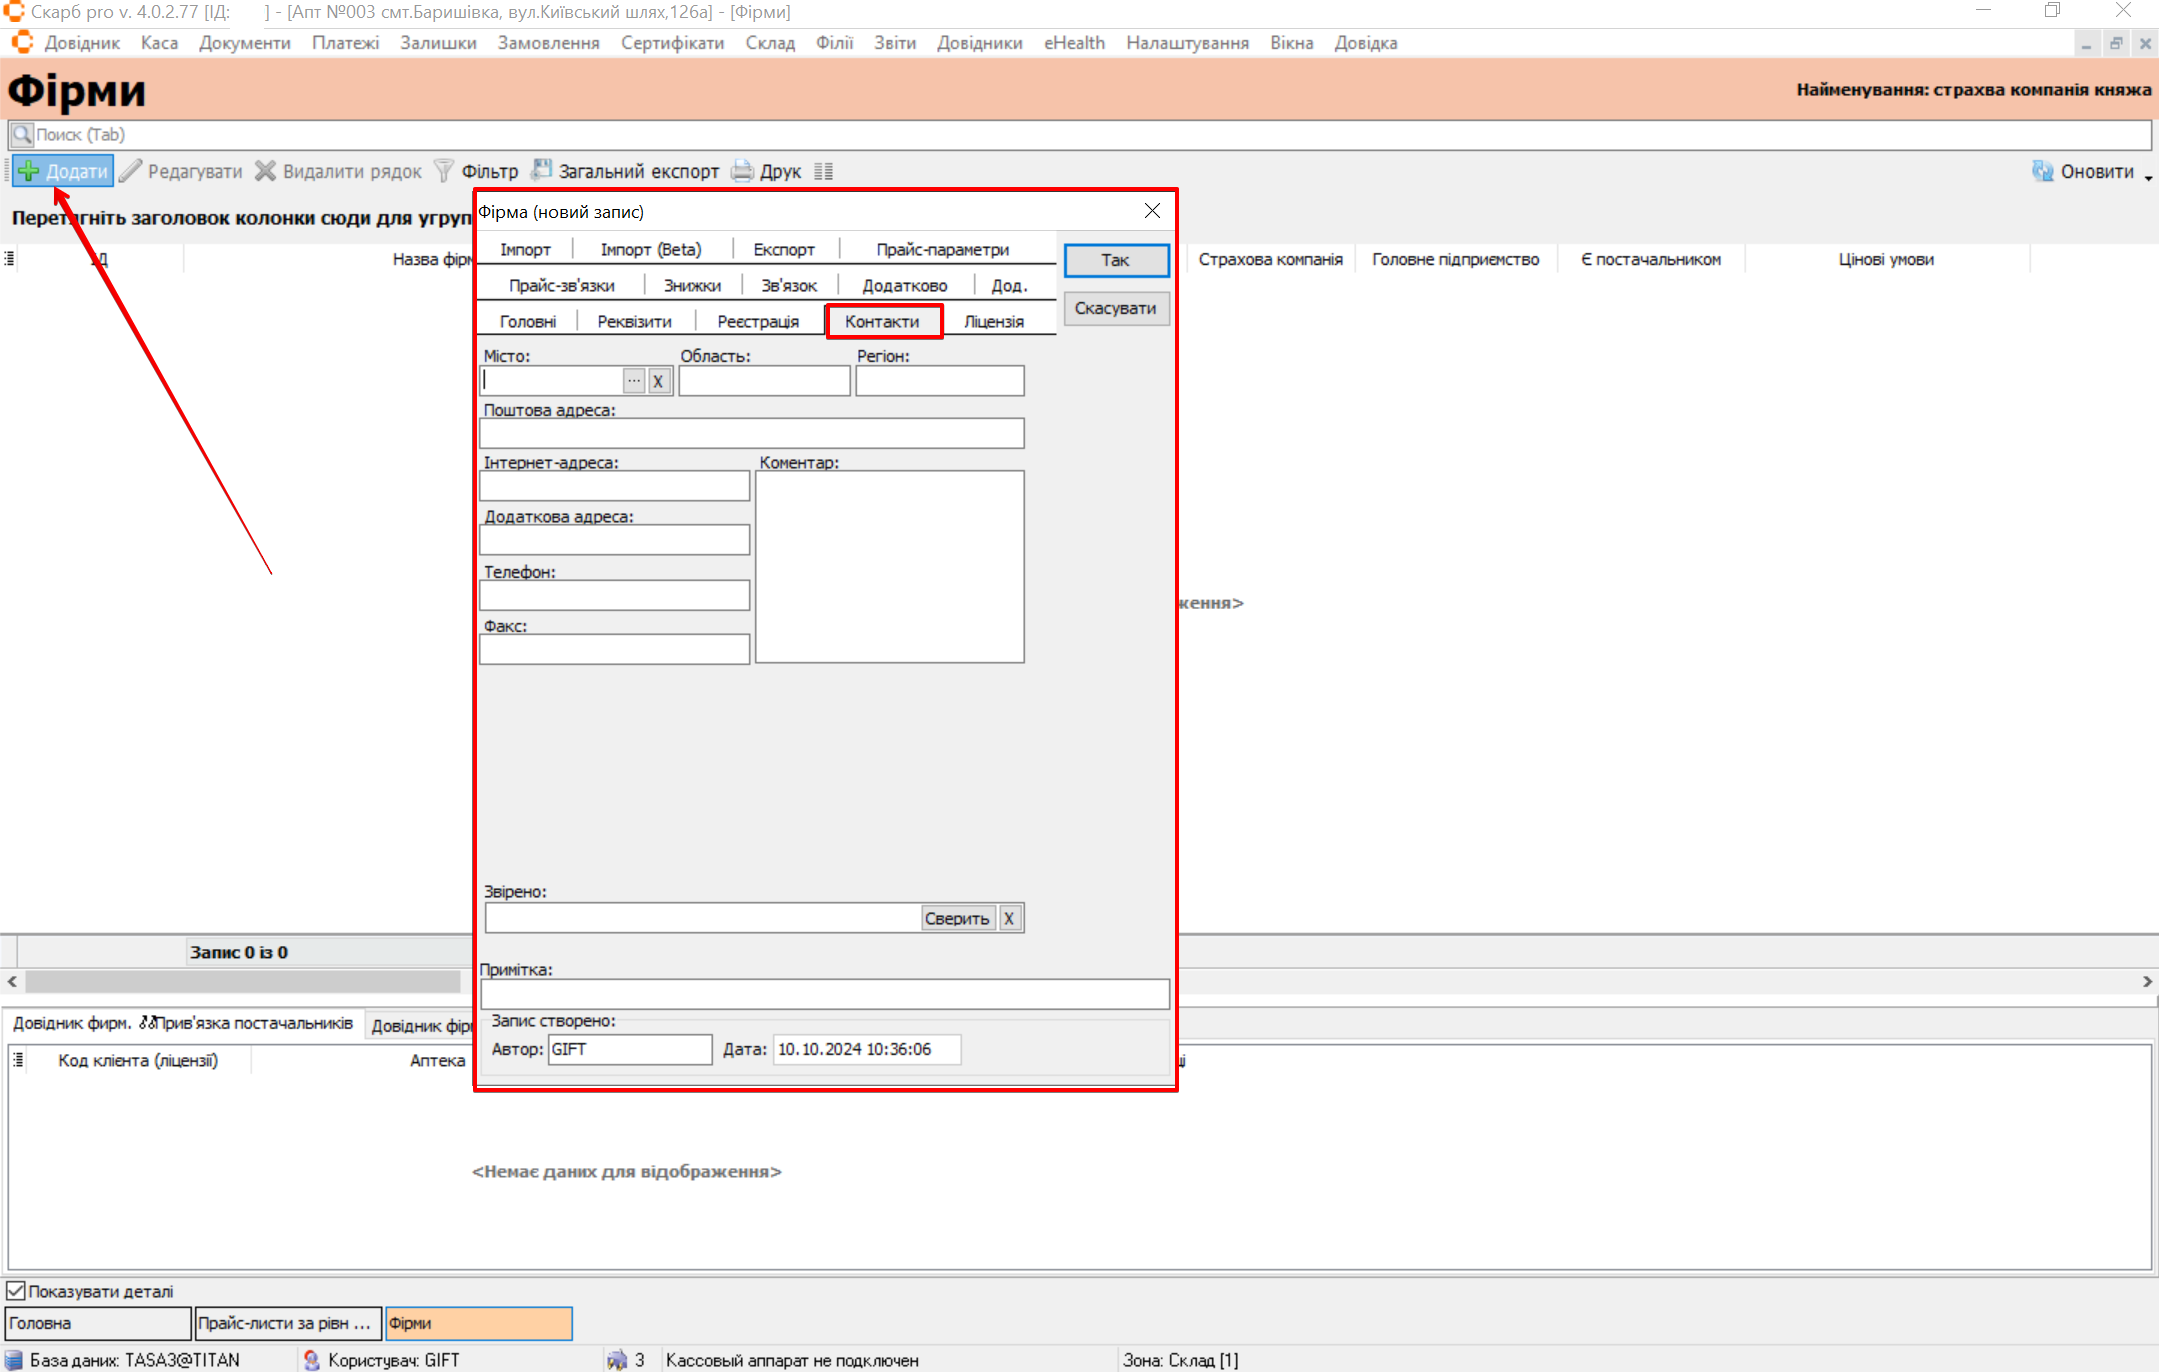Open grid column chooser left of ІД
The image size is (2159, 1372).
9,259
